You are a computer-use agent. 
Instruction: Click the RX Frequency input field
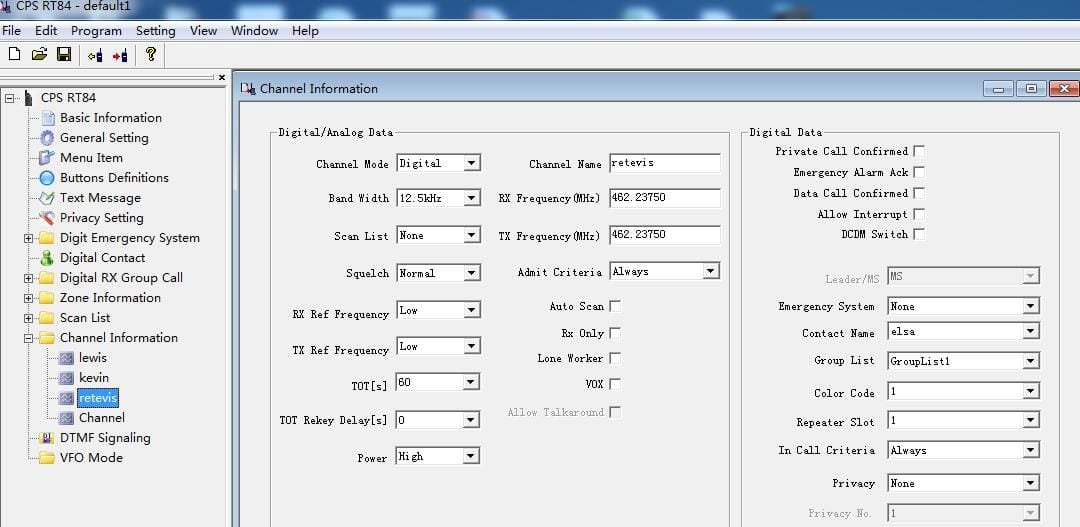coord(664,198)
